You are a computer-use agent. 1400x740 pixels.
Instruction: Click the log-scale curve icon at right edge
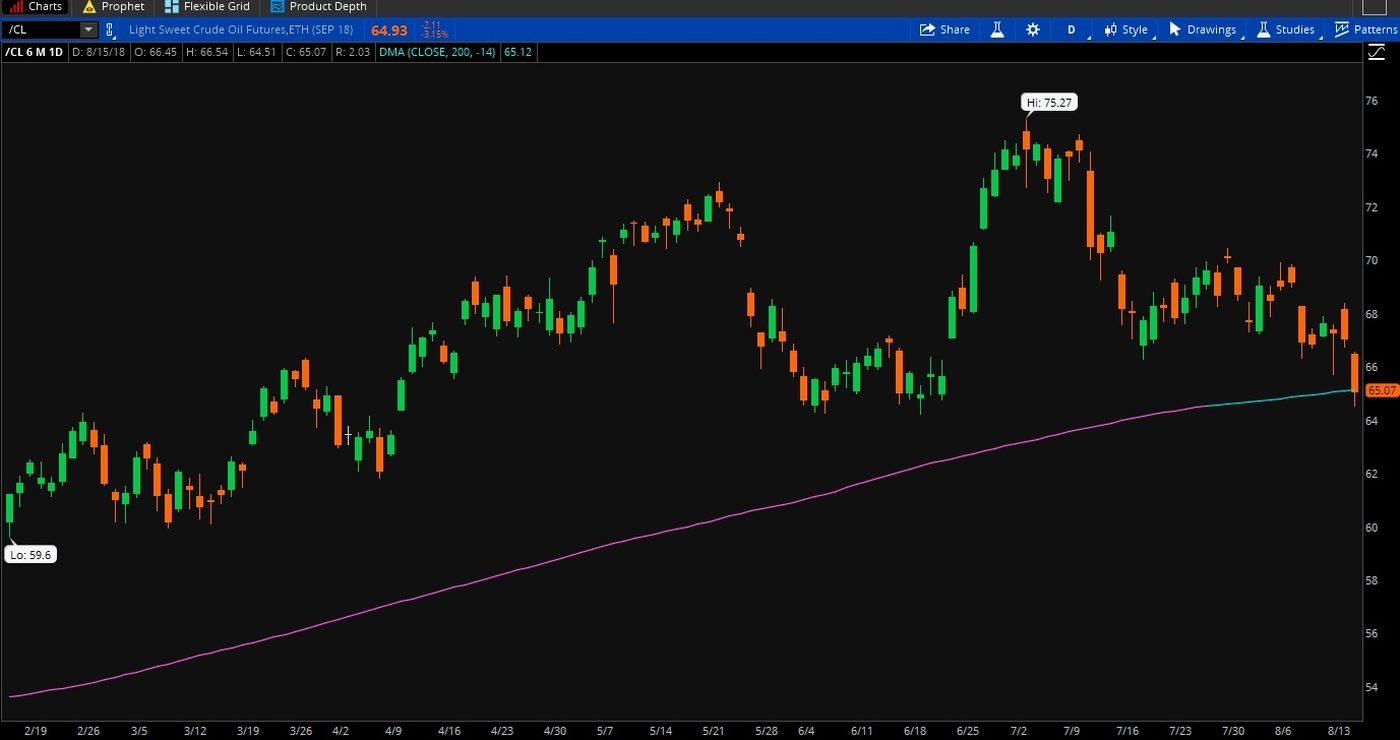click(1378, 52)
